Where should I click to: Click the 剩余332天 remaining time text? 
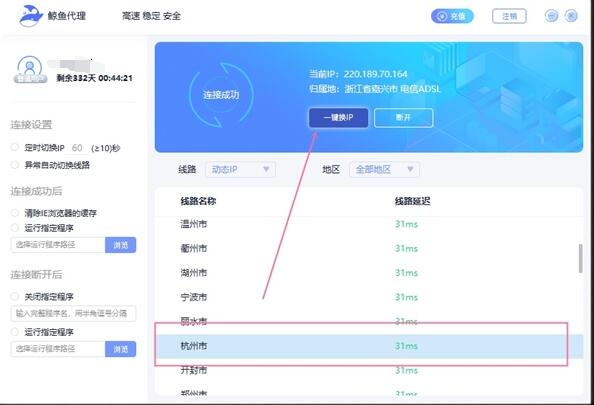click(x=94, y=78)
